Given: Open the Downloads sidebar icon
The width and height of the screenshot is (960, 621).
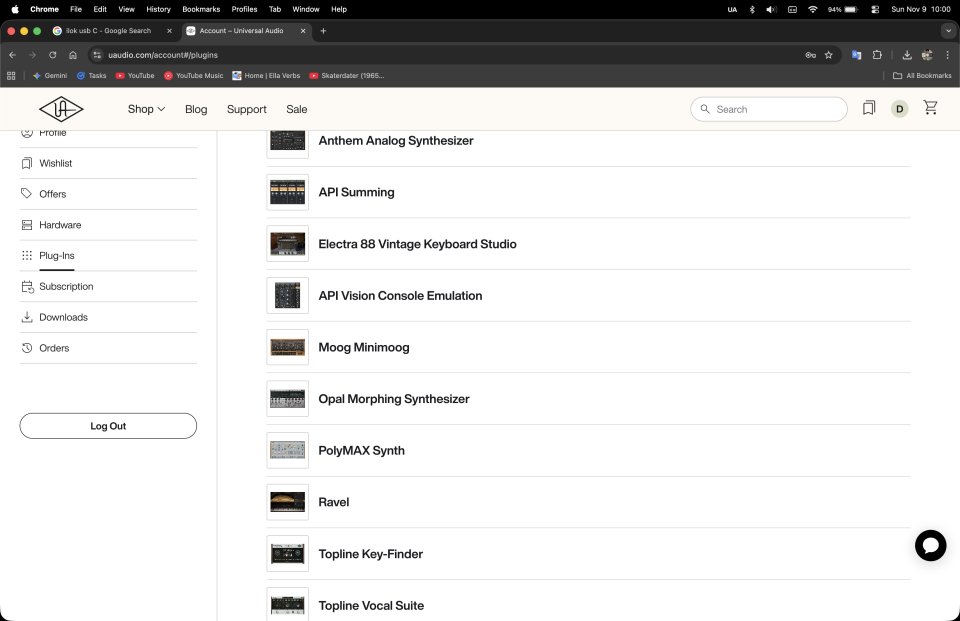Looking at the screenshot, I should point(27,317).
